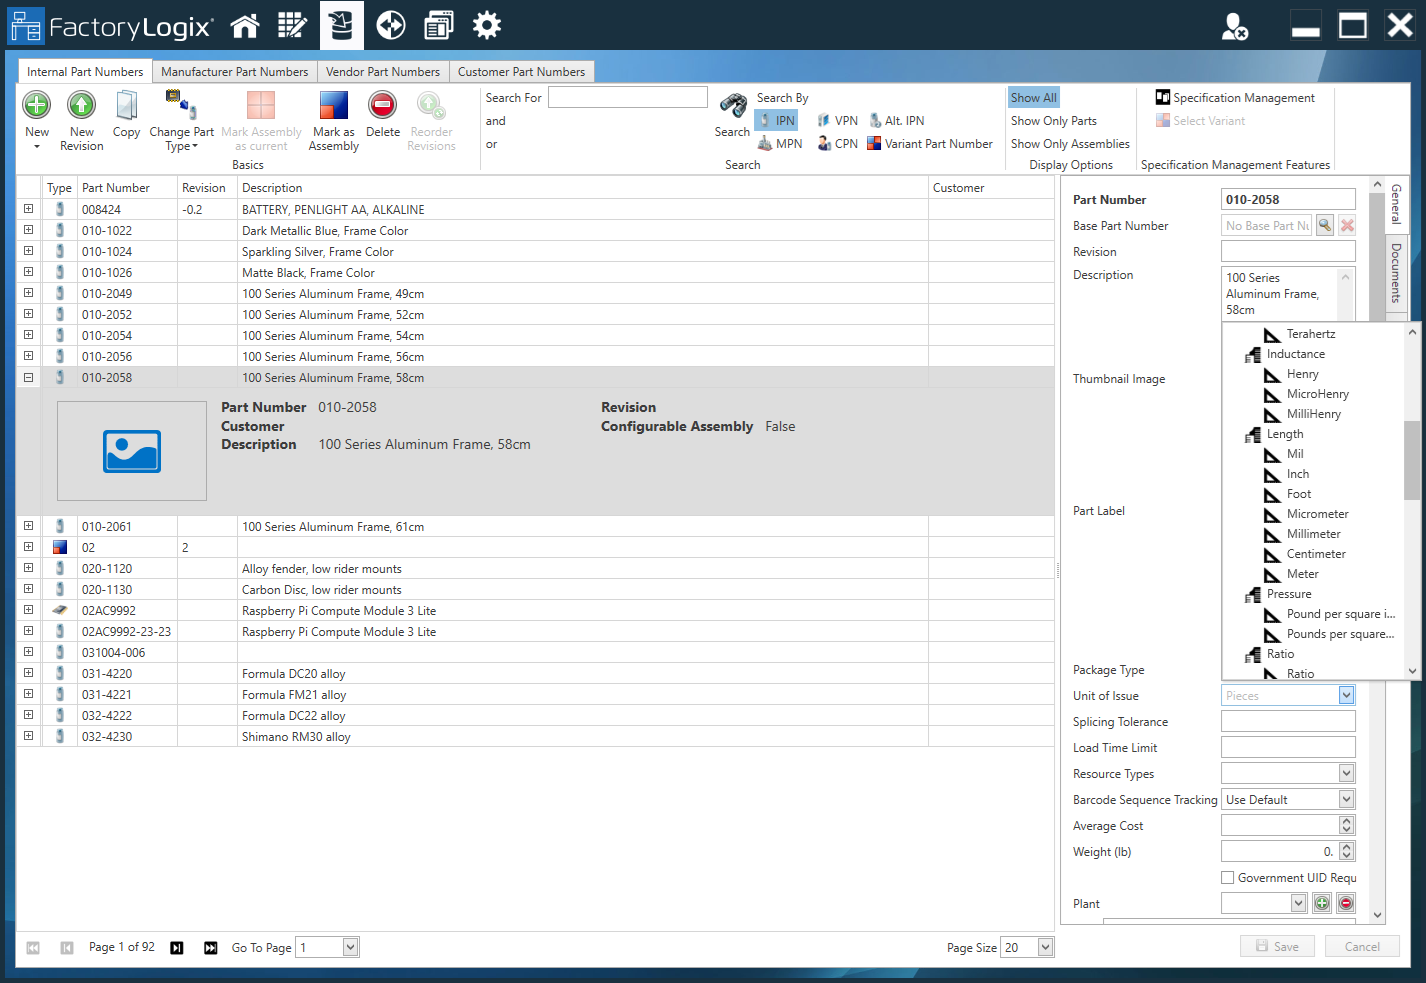Open the Change Part Type tool

[x=181, y=120]
